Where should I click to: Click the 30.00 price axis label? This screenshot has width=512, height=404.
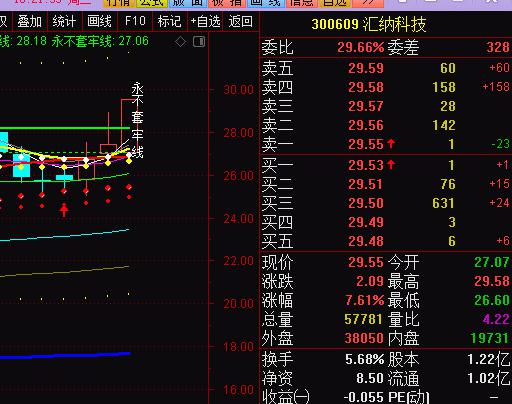coord(239,90)
